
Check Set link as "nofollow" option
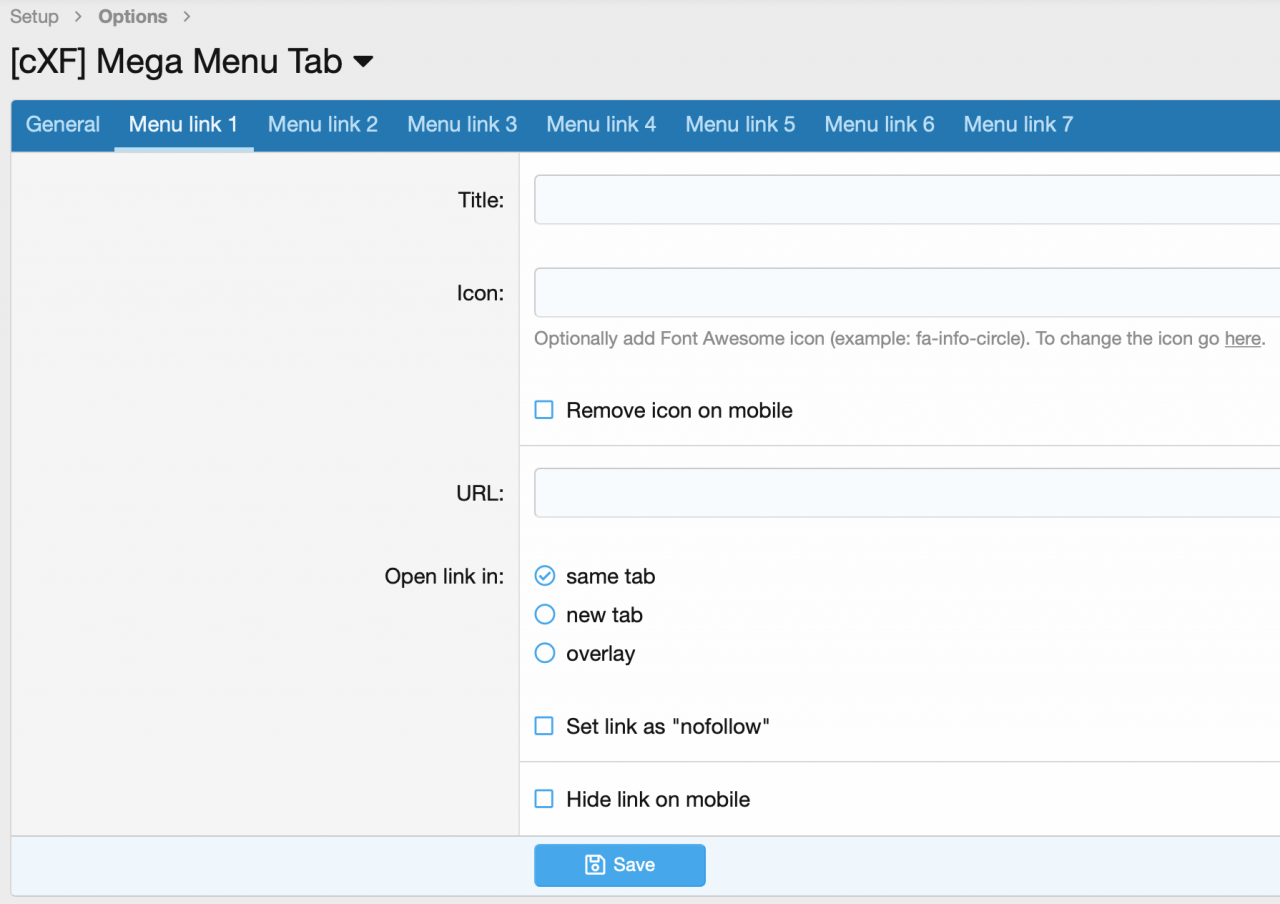[544, 726]
